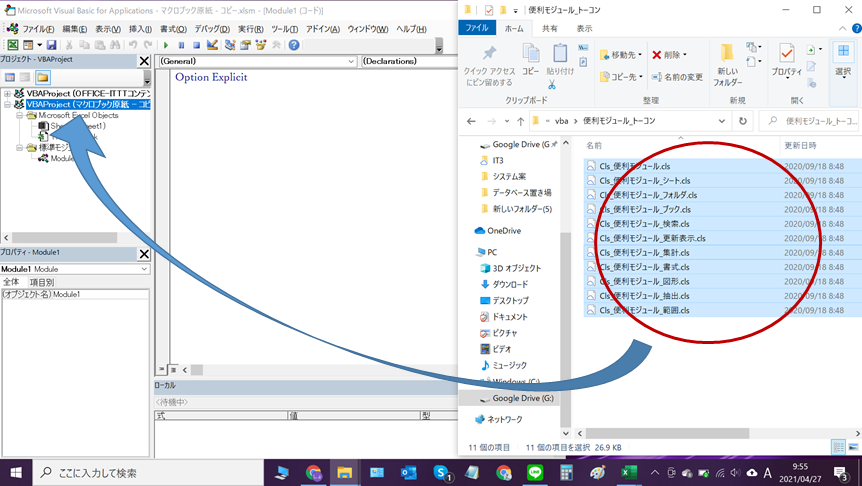This screenshot has height=486, width=862.
Task: Open Project Explorer via toolbar icon
Action: pyautogui.click(x=230, y=45)
